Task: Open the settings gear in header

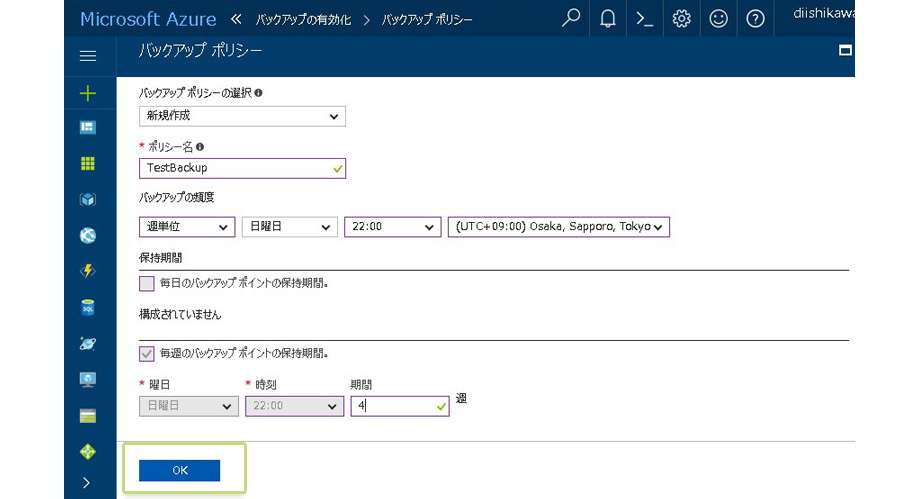Action: point(682,19)
